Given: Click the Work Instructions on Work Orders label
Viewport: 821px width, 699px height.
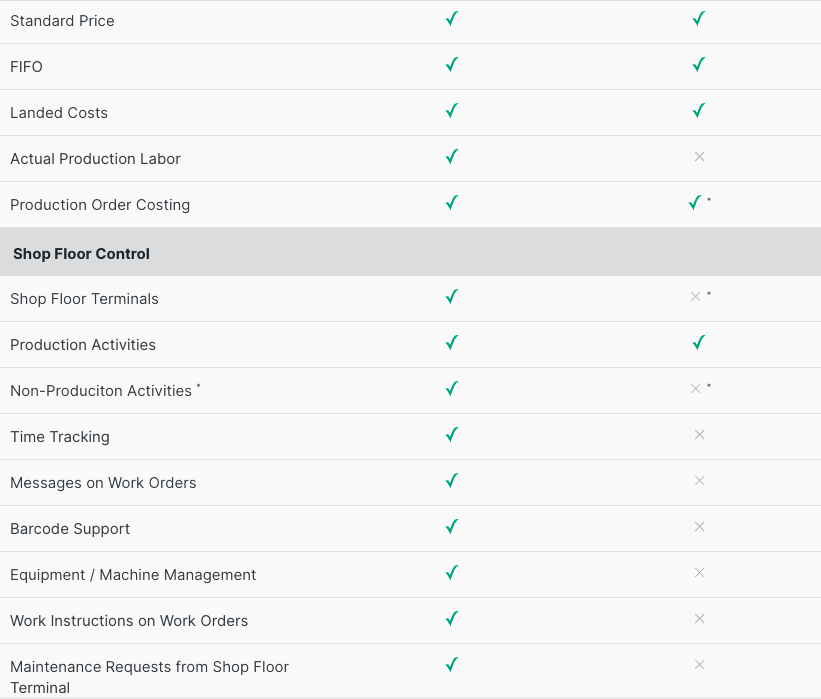Looking at the screenshot, I should (129, 620).
